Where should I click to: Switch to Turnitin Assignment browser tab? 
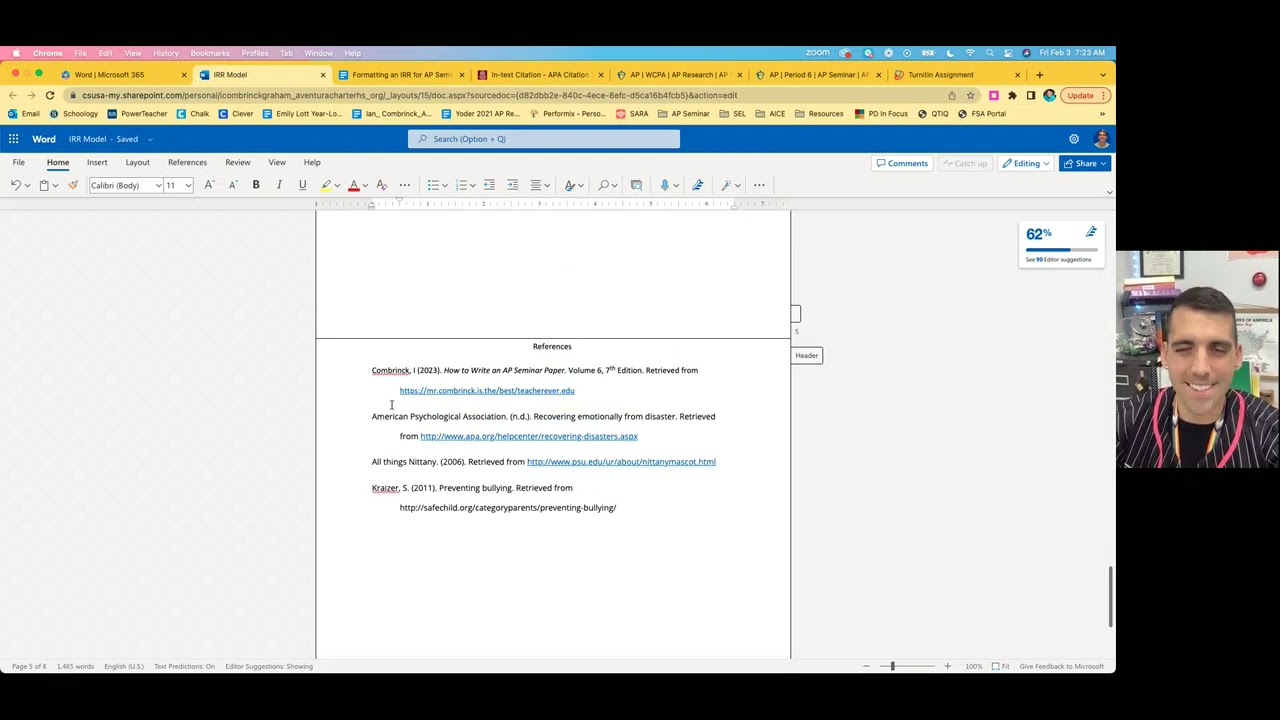(x=941, y=75)
